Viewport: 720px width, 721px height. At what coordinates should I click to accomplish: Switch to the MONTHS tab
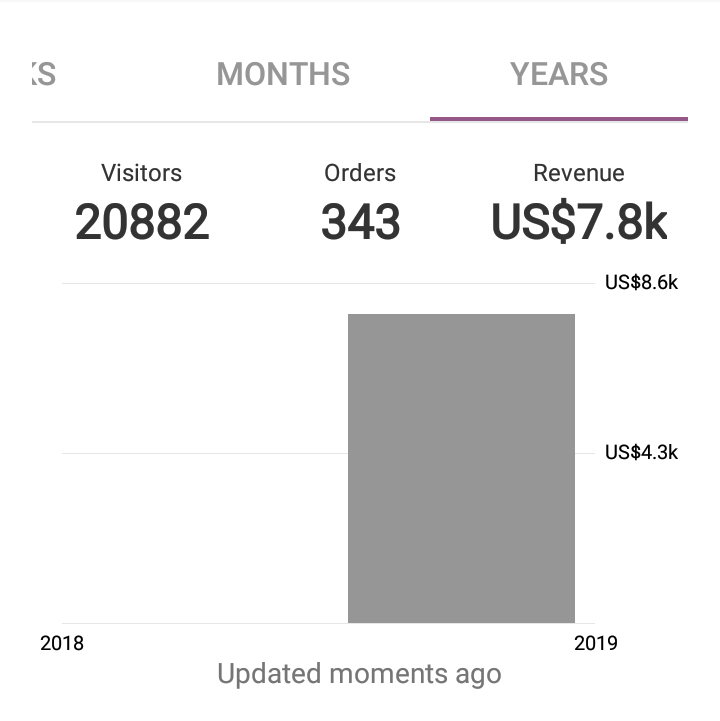tap(283, 75)
